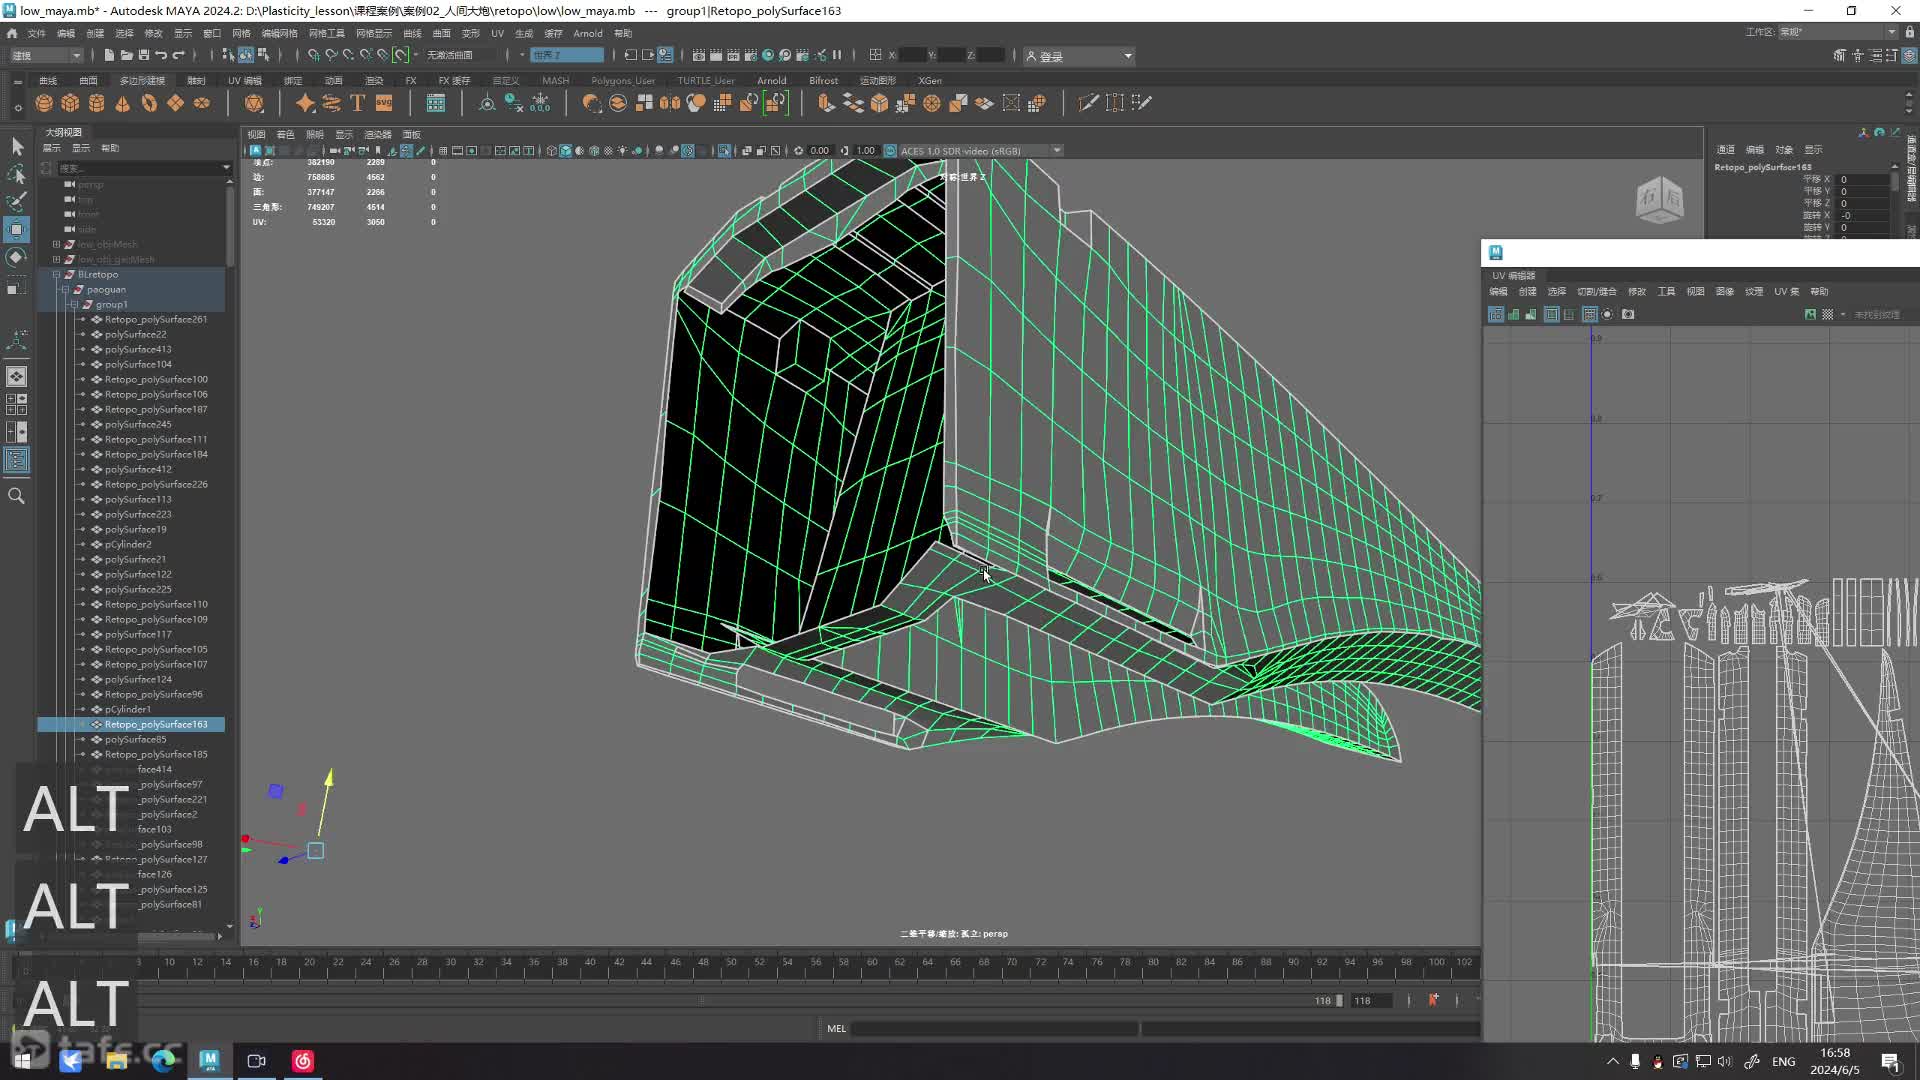This screenshot has height=1080, width=1920.
Task: Click the polygon cylinder shelf icon
Action: pos(96,103)
